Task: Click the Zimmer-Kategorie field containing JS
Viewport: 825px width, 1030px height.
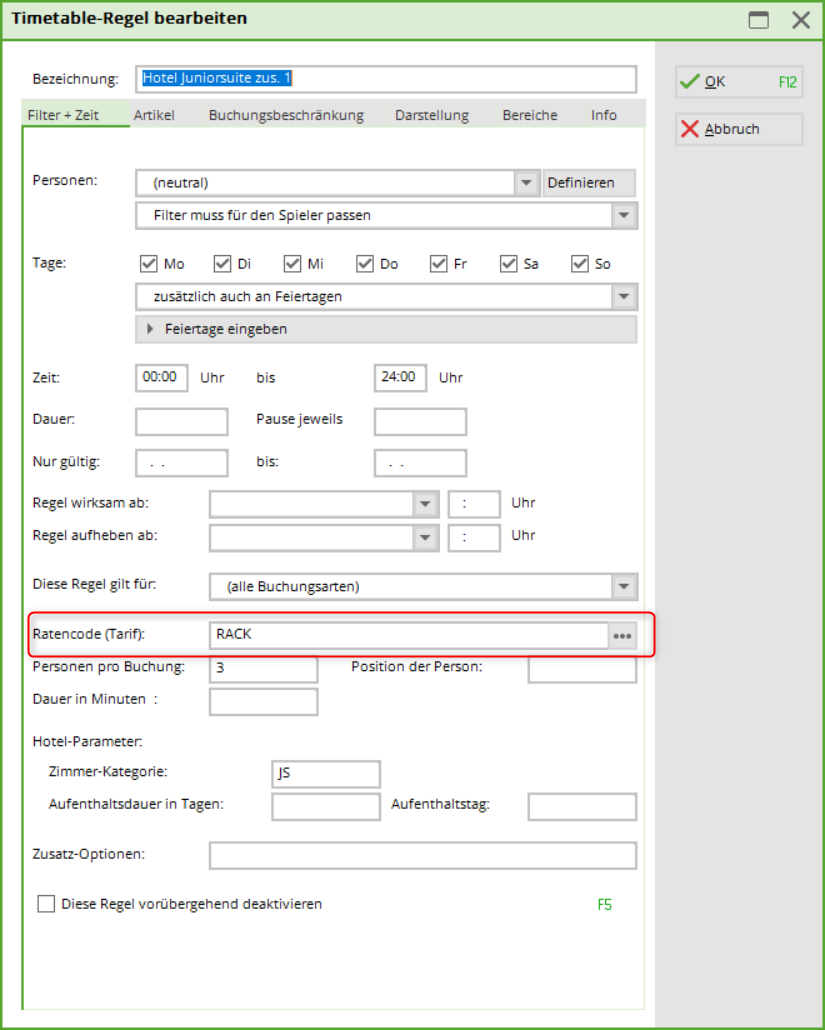Action: [326, 774]
